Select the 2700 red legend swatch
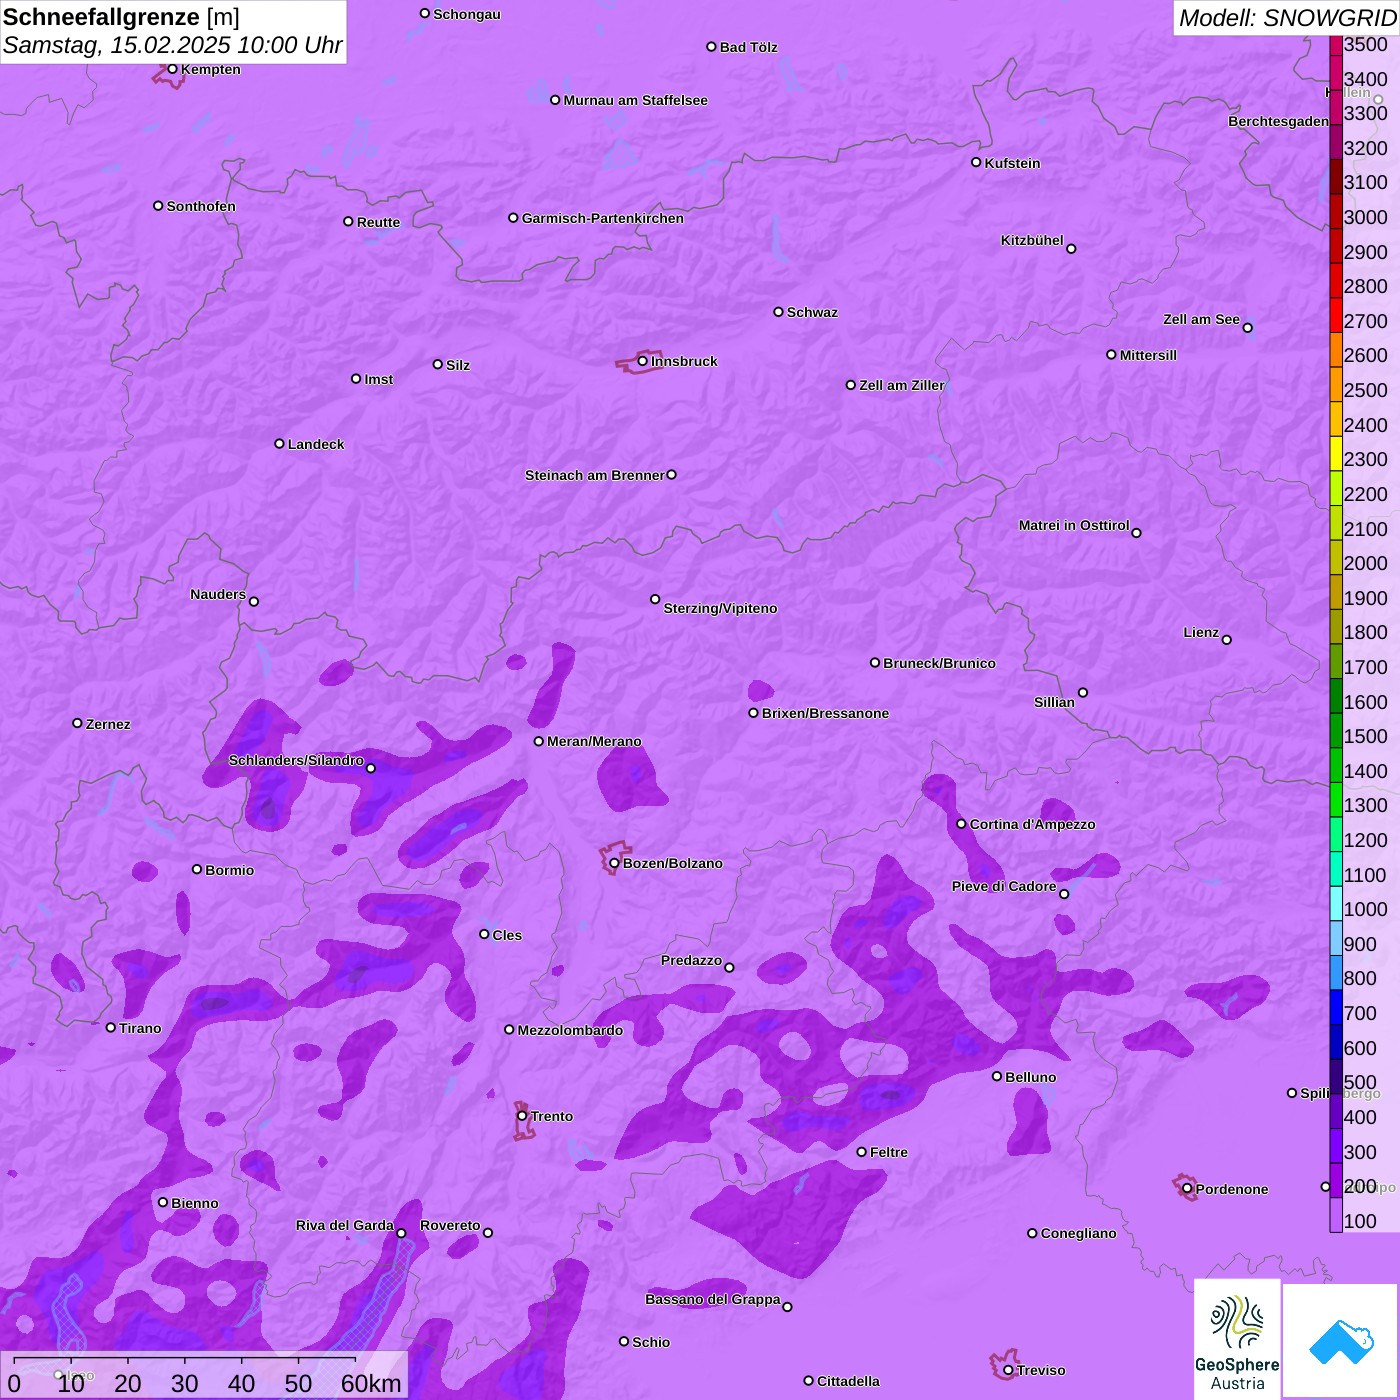 (x=1336, y=315)
